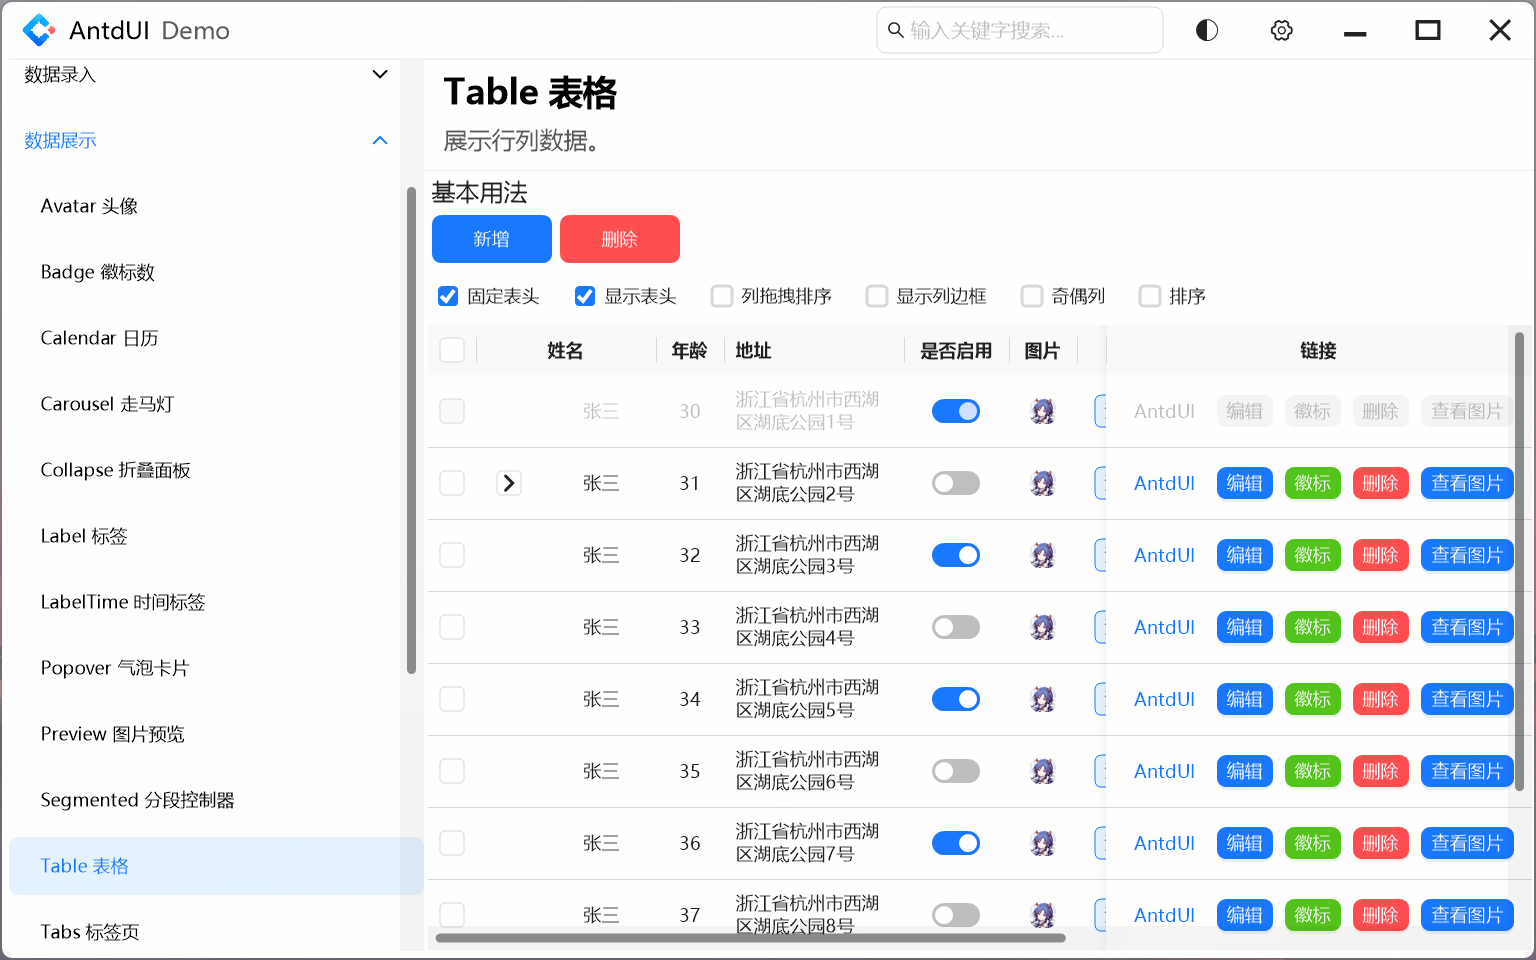
Task: Enable the 列拖拽排序 checkbox
Action: tap(722, 296)
